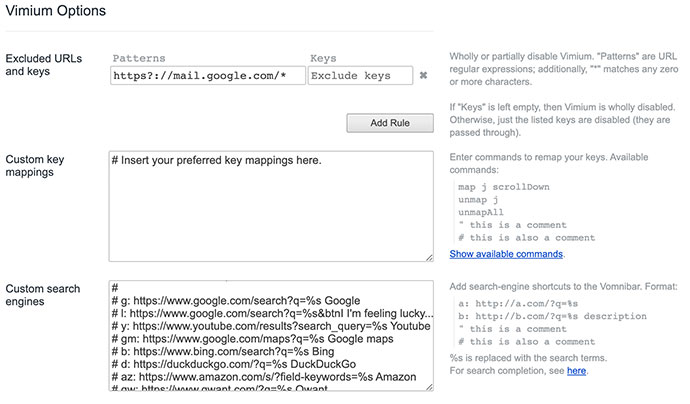Click inside the custom key mappings textarea
690x404 pixels.
(270, 206)
